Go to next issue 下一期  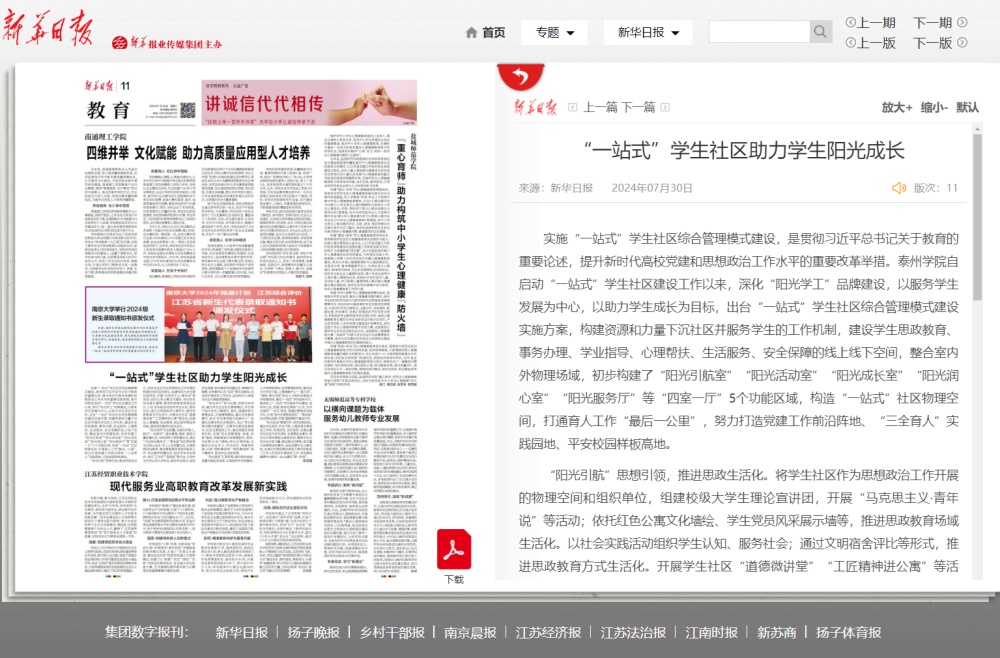(x=939, y=22)
